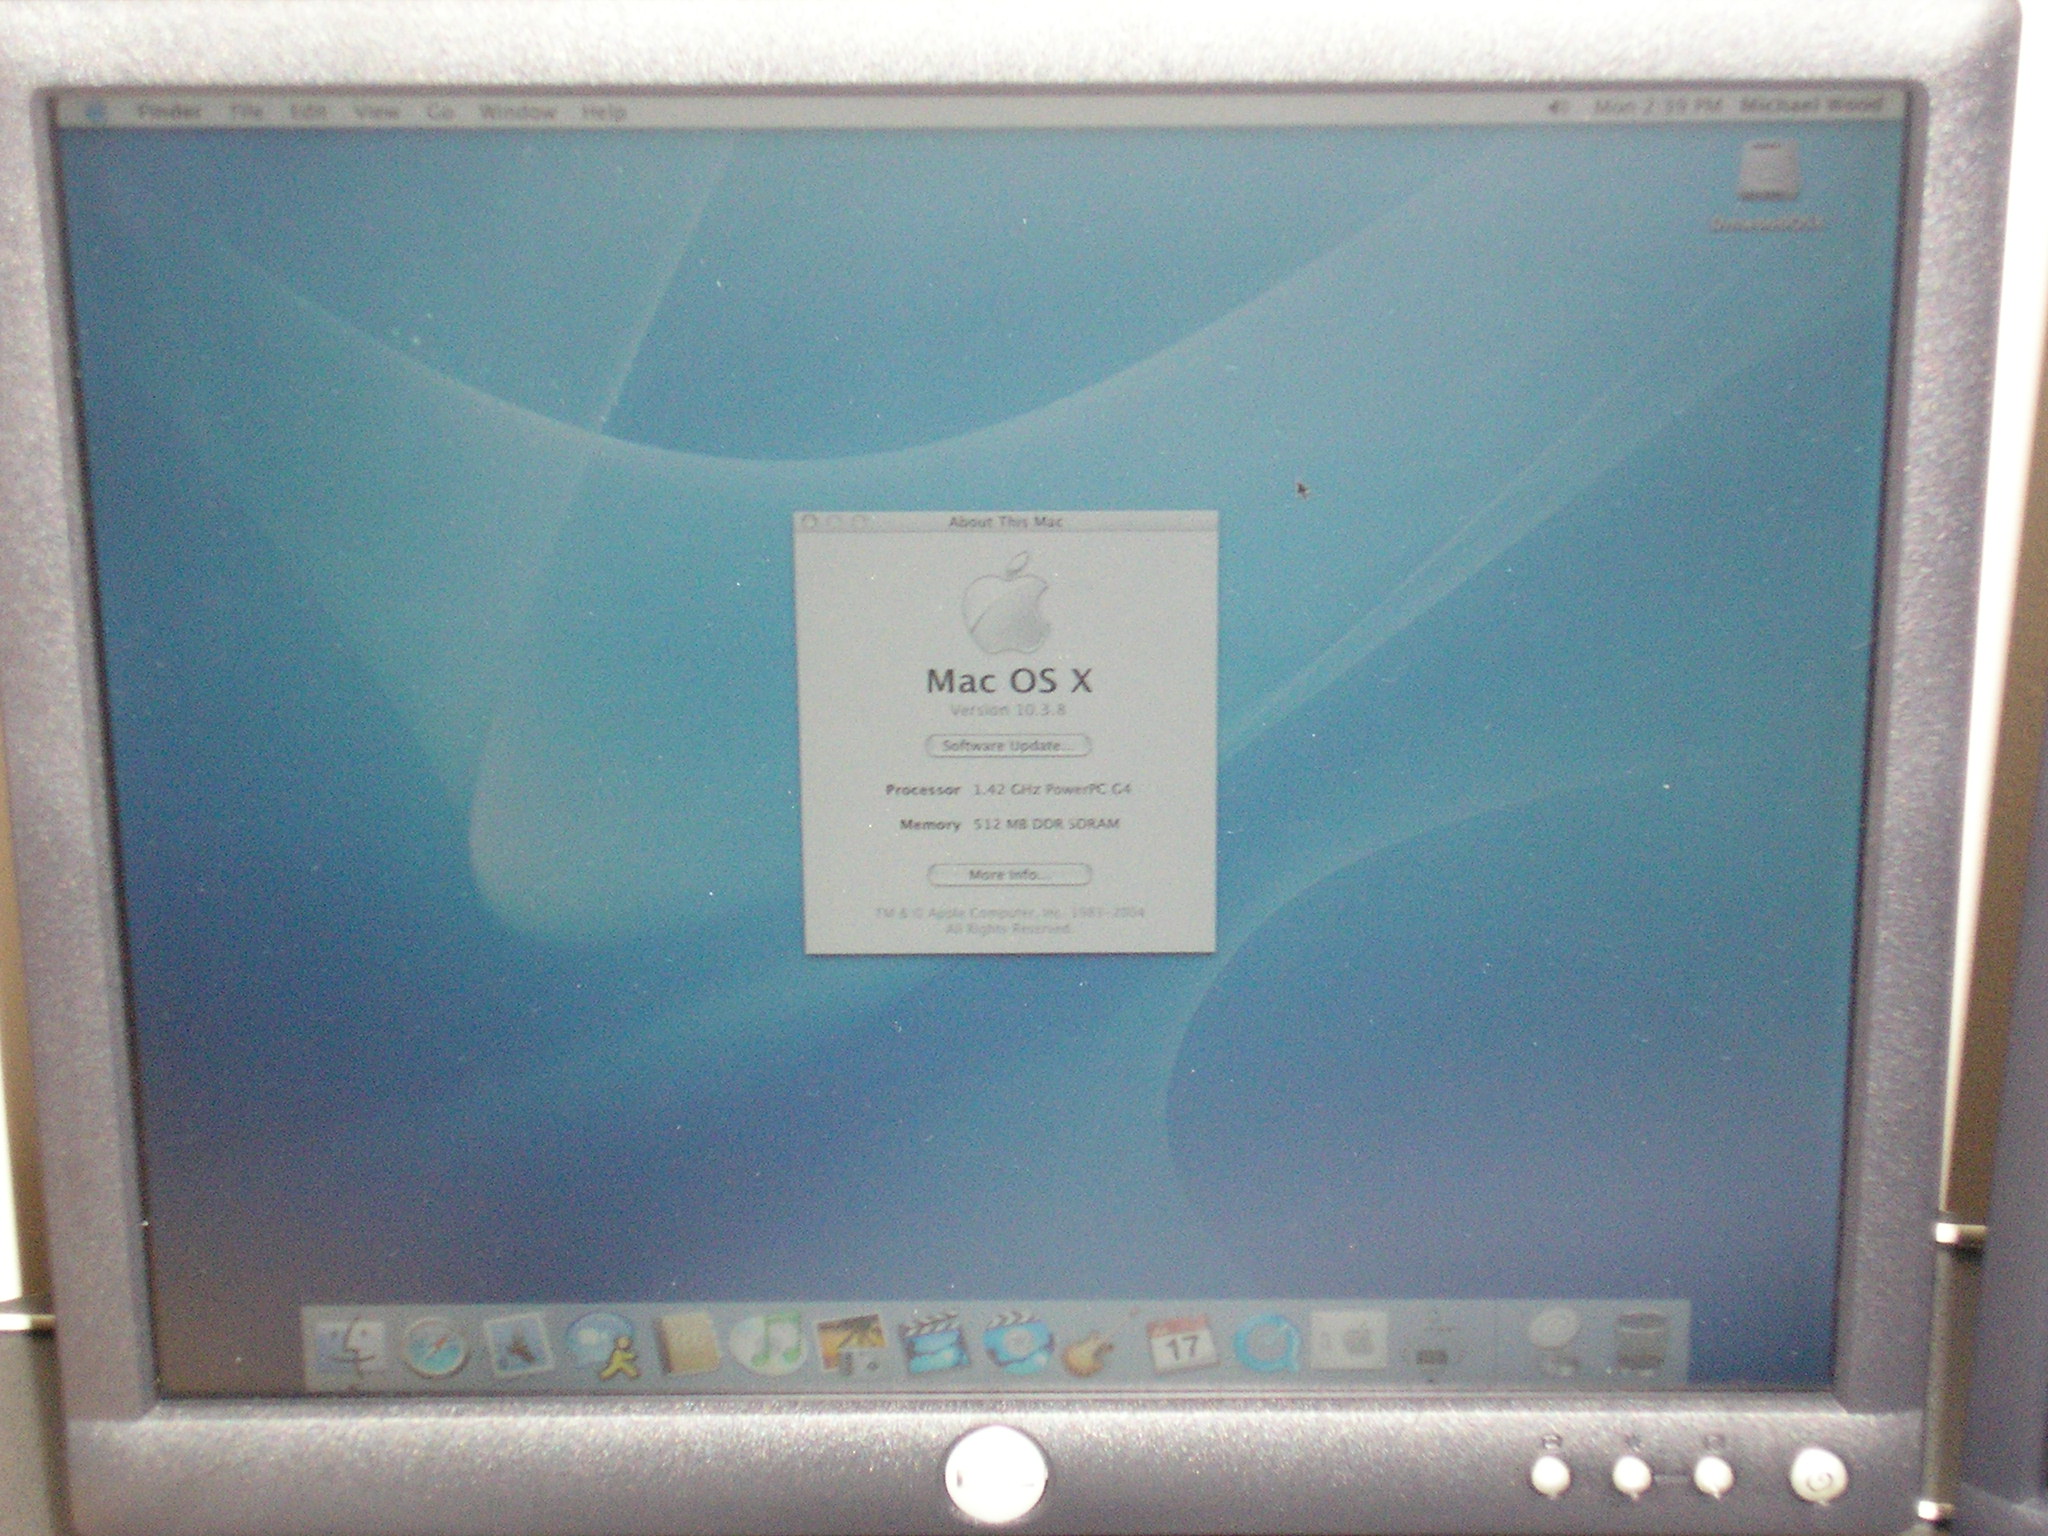
Task: Open the Apple menu
Action: [x=96, y=112]
